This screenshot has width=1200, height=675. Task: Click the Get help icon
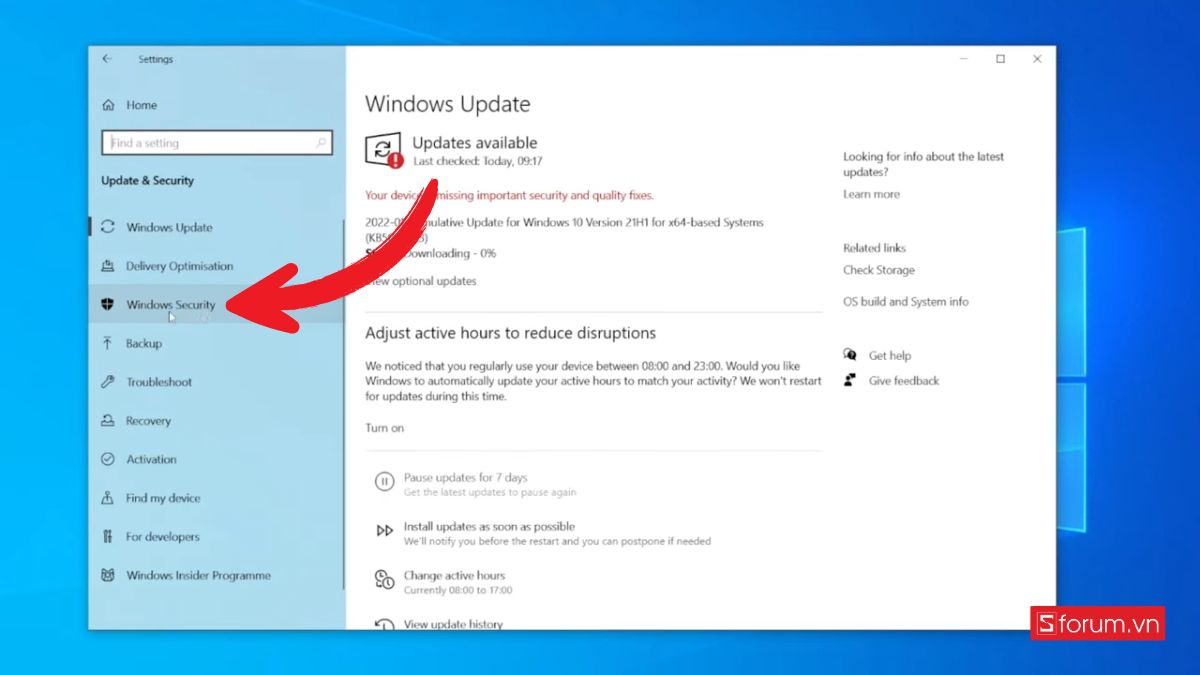click(850, 355)
